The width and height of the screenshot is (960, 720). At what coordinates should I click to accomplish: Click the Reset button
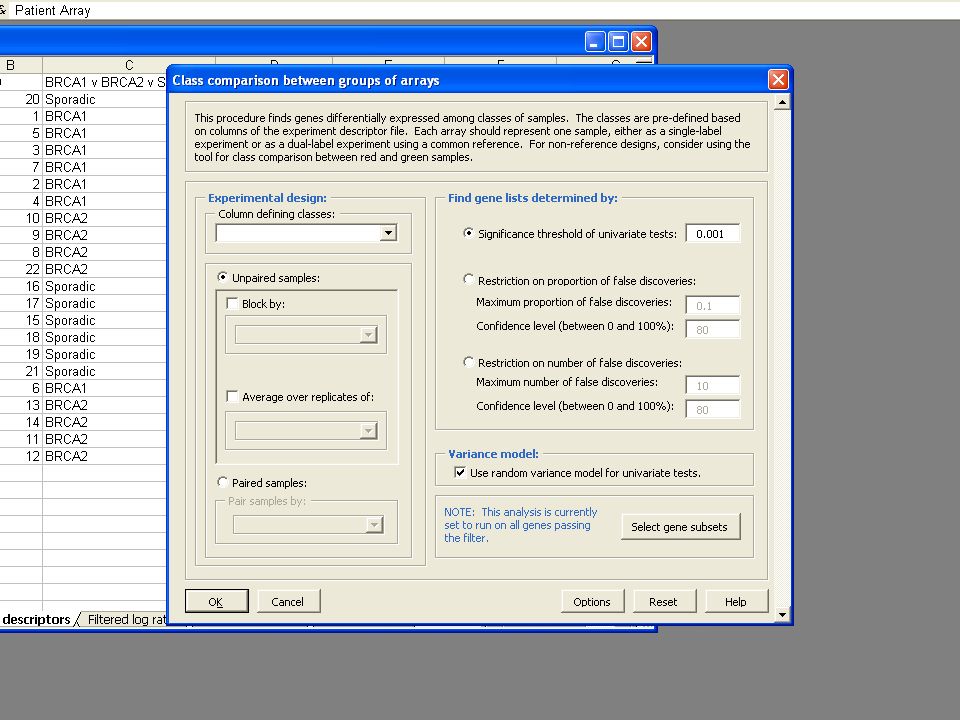pyautogui.click(x=664, y=601)
